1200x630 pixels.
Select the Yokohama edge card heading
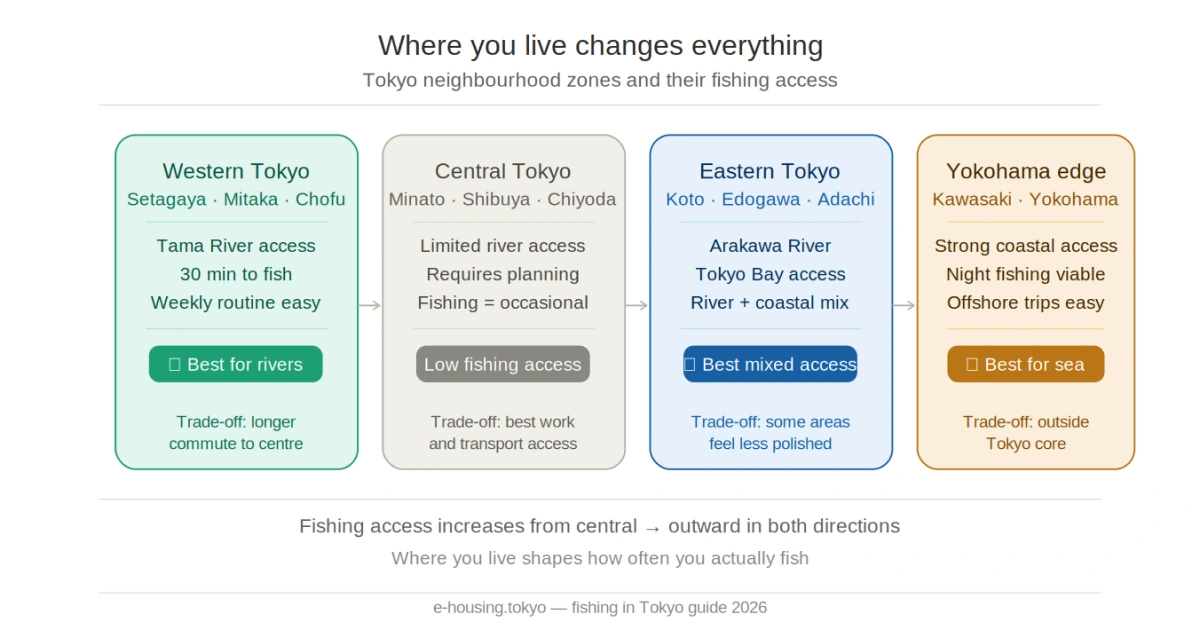point(1026,171)
